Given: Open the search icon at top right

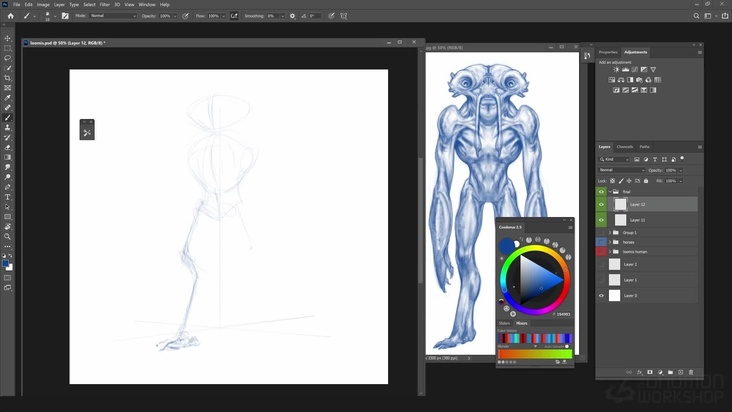Looking at the screenshot, I should 696,16.
